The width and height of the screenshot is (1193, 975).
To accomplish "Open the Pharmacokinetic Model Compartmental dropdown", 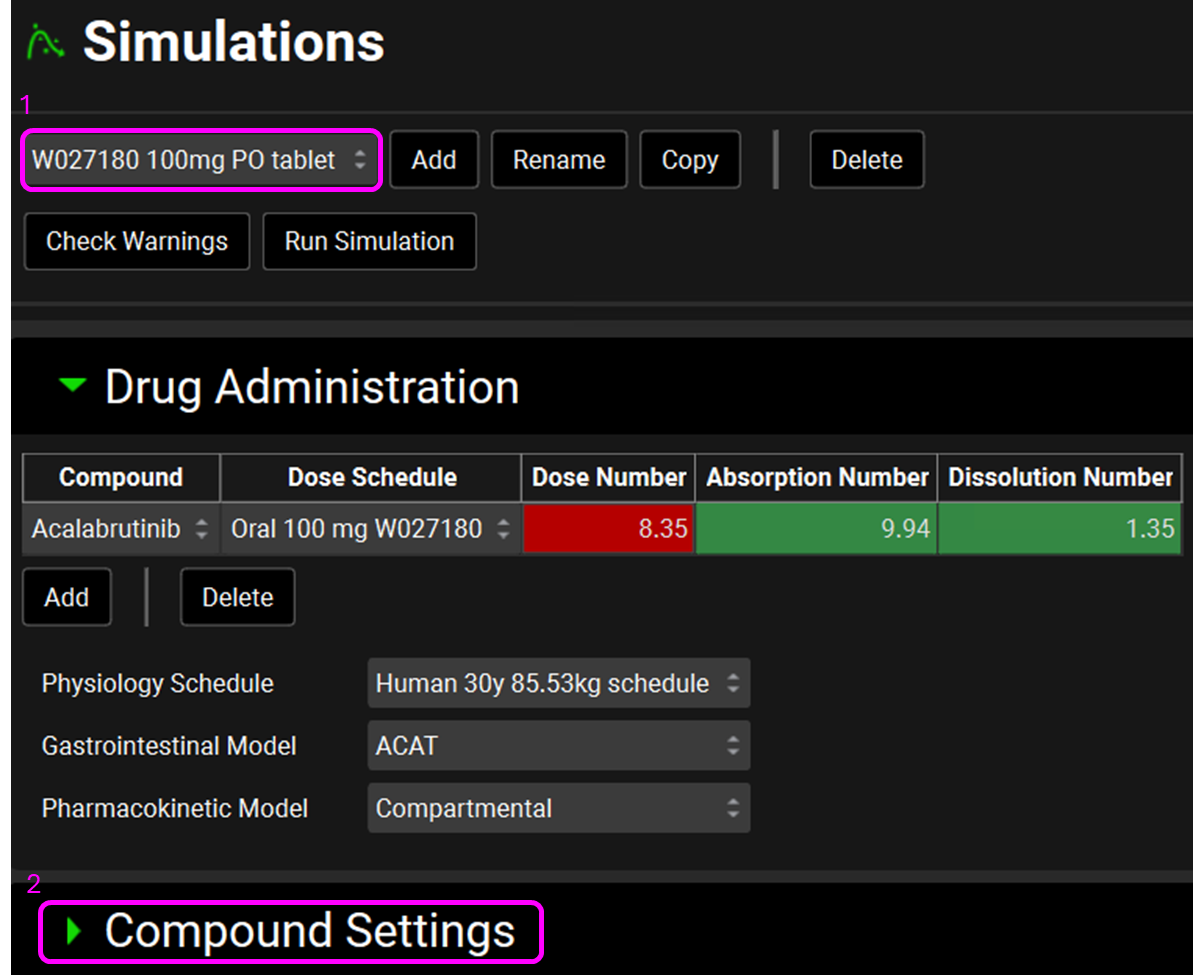I will [558, 808].
